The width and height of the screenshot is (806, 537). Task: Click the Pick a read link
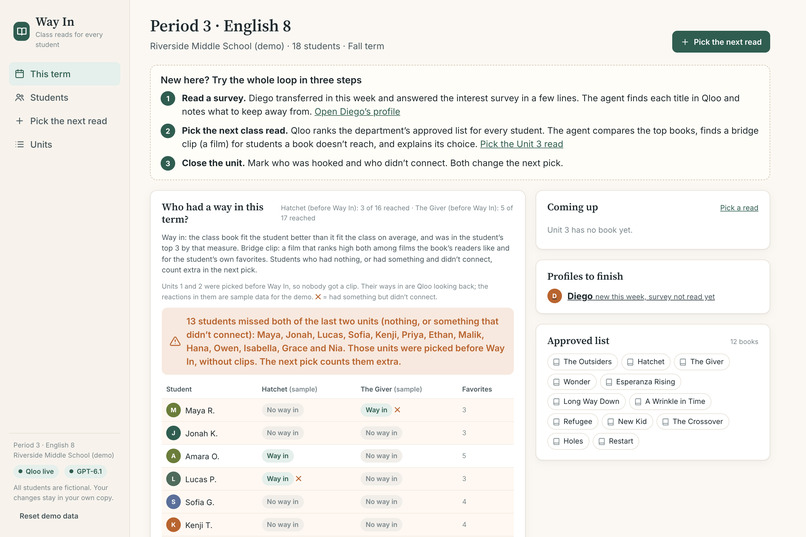[x=739, y=208]
